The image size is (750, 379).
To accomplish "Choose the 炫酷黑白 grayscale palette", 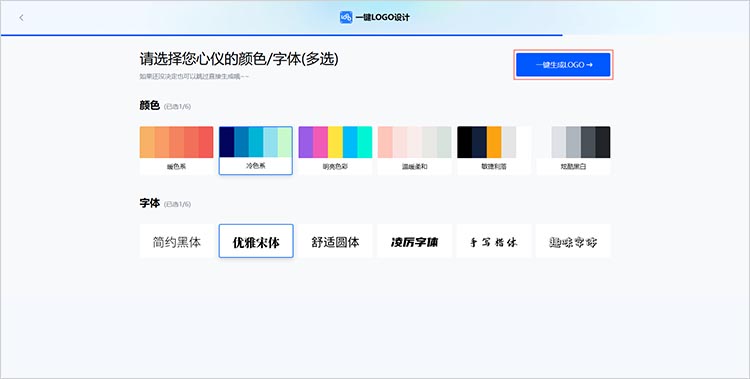I will pos(574,150).
